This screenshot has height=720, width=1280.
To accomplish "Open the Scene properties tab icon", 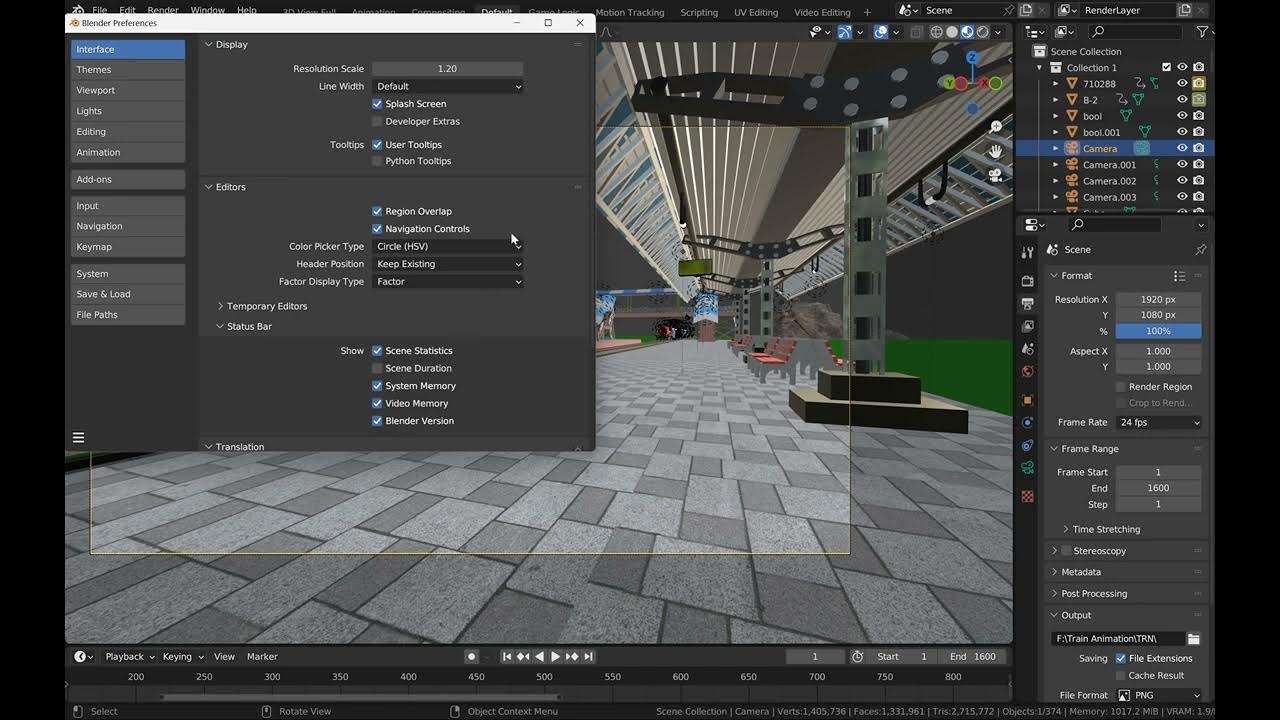I will click(1027, 348).
